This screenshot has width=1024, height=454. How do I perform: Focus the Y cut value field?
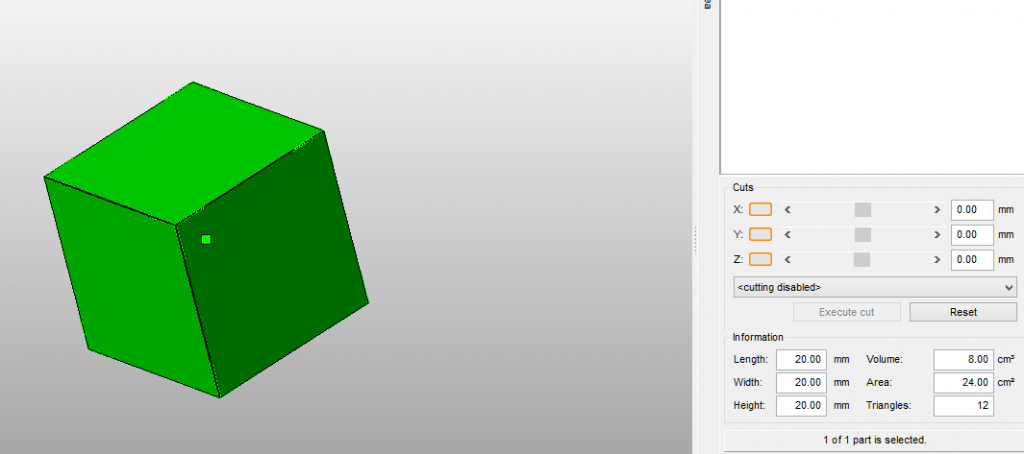point(970,235)
